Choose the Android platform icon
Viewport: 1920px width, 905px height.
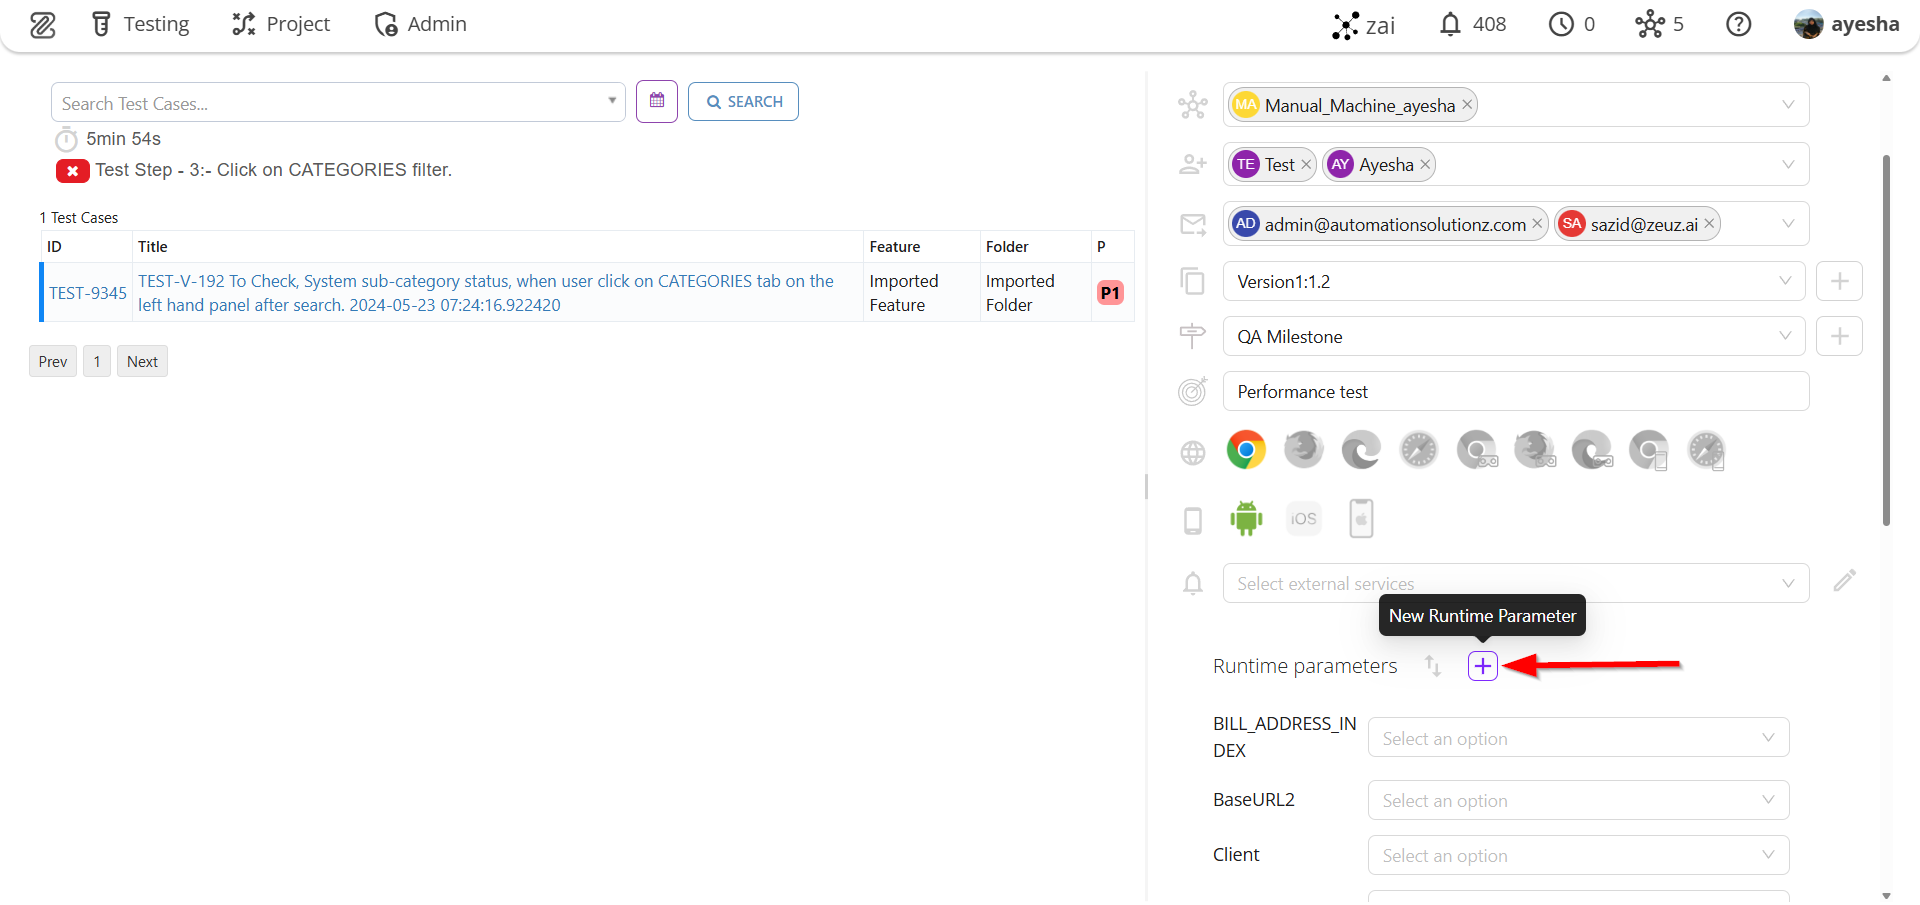(x=1246, y=518)
